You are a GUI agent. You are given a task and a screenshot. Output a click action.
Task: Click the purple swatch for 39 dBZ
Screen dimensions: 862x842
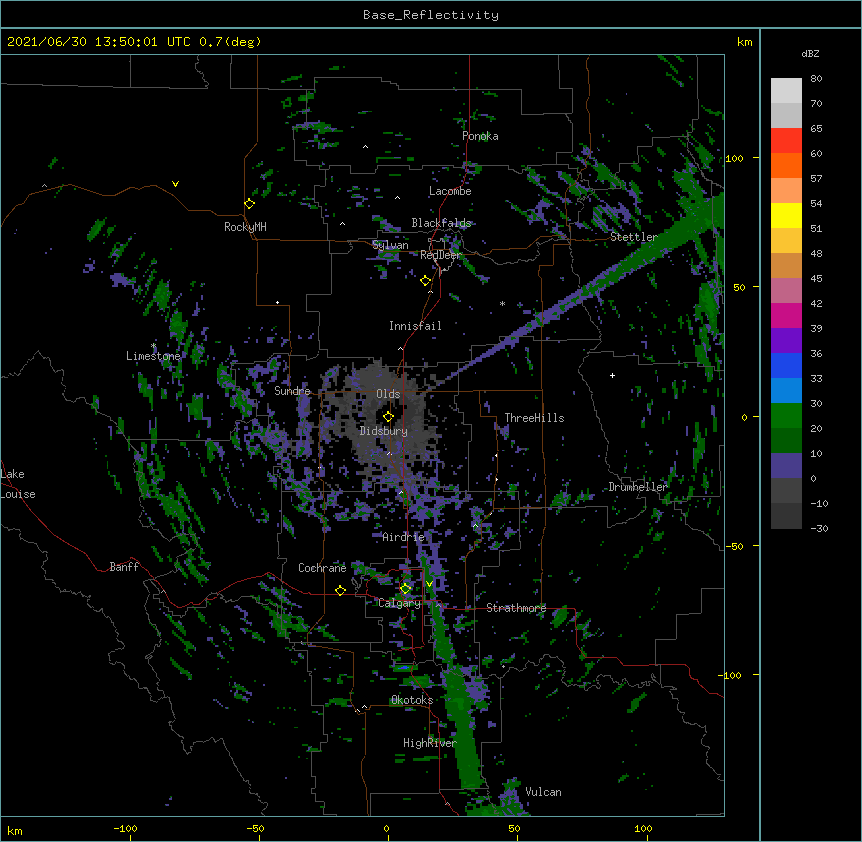[786, 341]
